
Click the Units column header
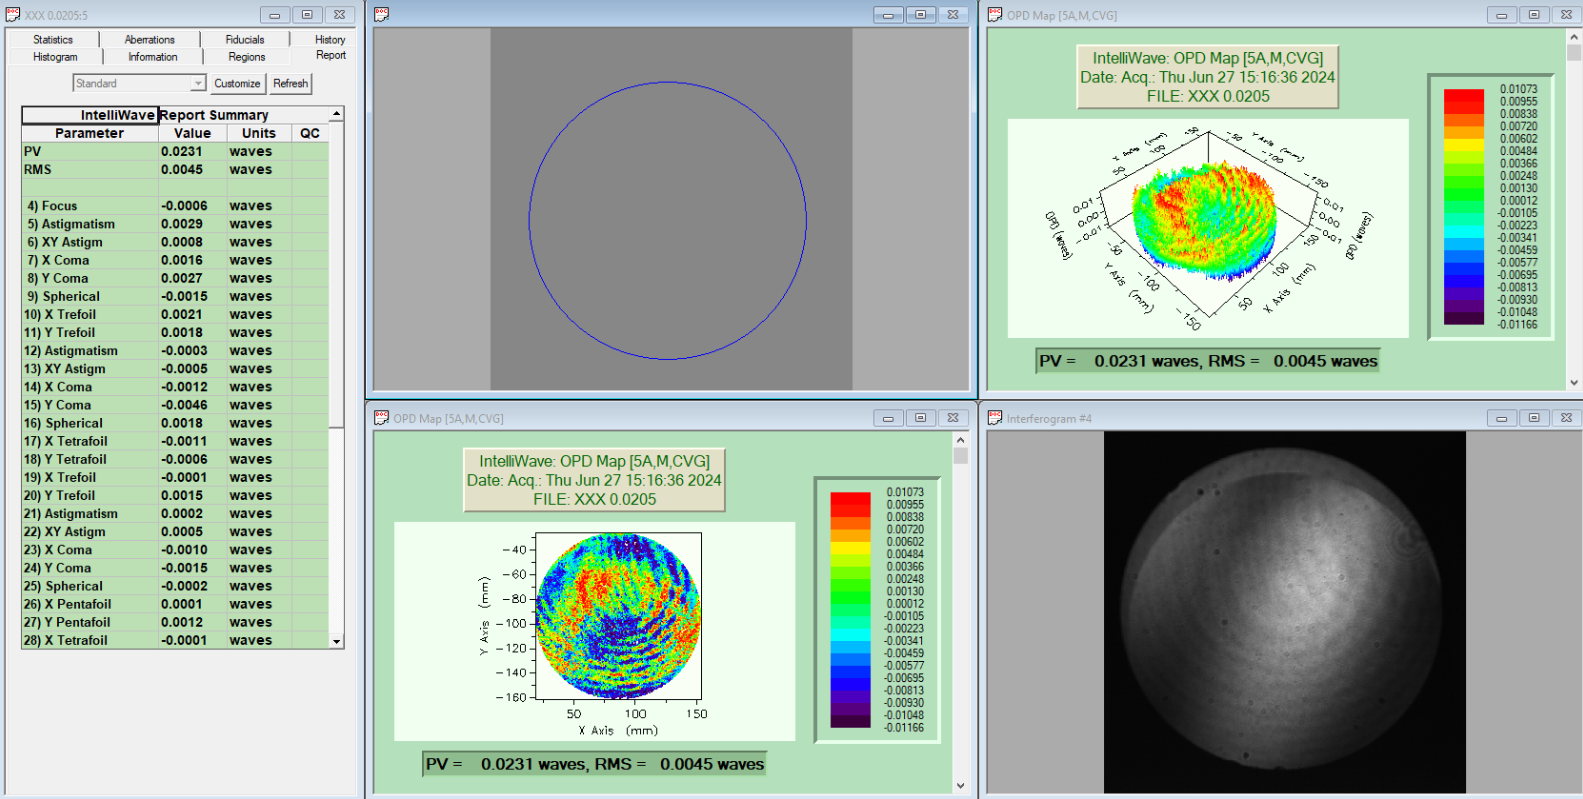tap(259, 133)
